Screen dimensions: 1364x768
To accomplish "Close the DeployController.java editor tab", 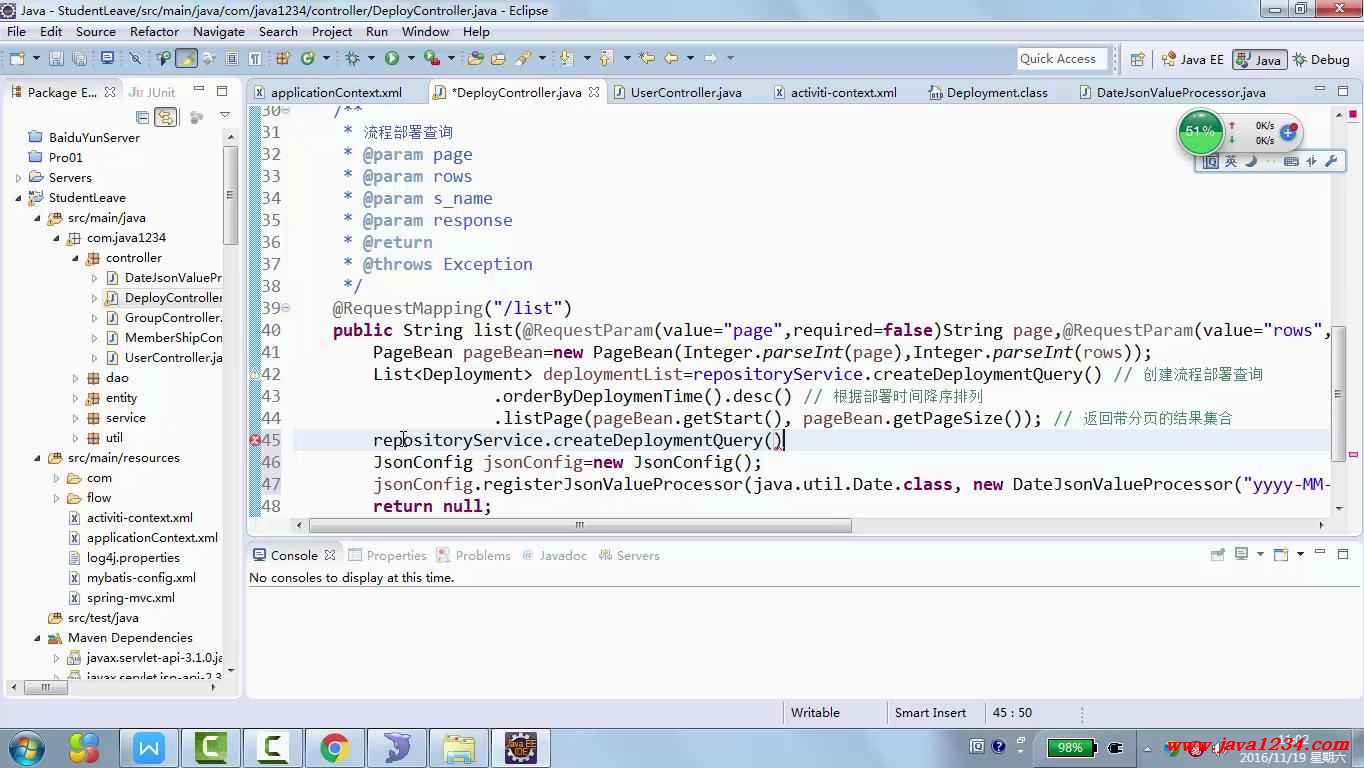I will [594, 92].
